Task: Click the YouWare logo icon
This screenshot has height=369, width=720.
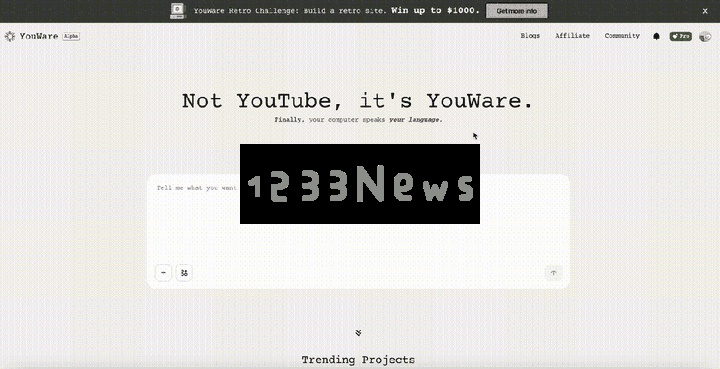Action: click(10, 36)
